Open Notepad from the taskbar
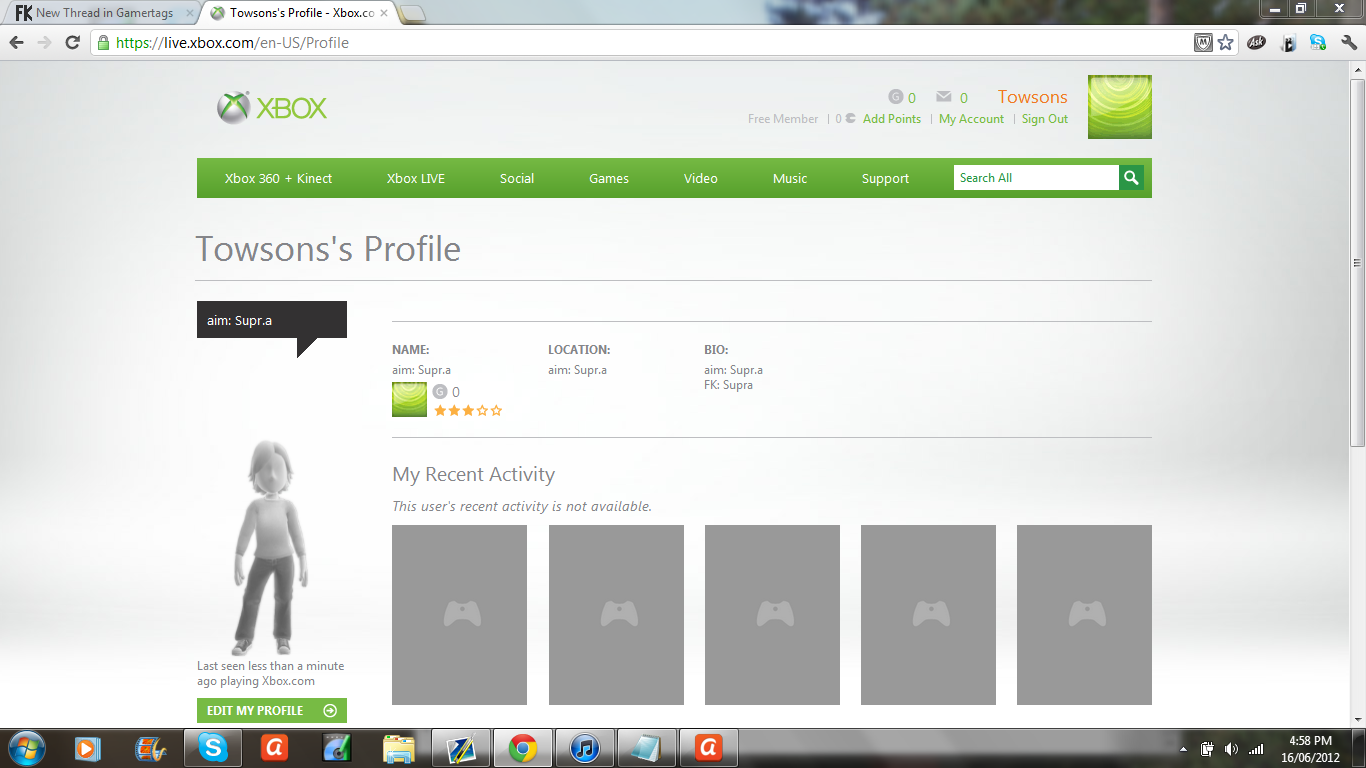Image resolution: width=1366 pixels, height=768 pixels. click(x=647, y=748)
